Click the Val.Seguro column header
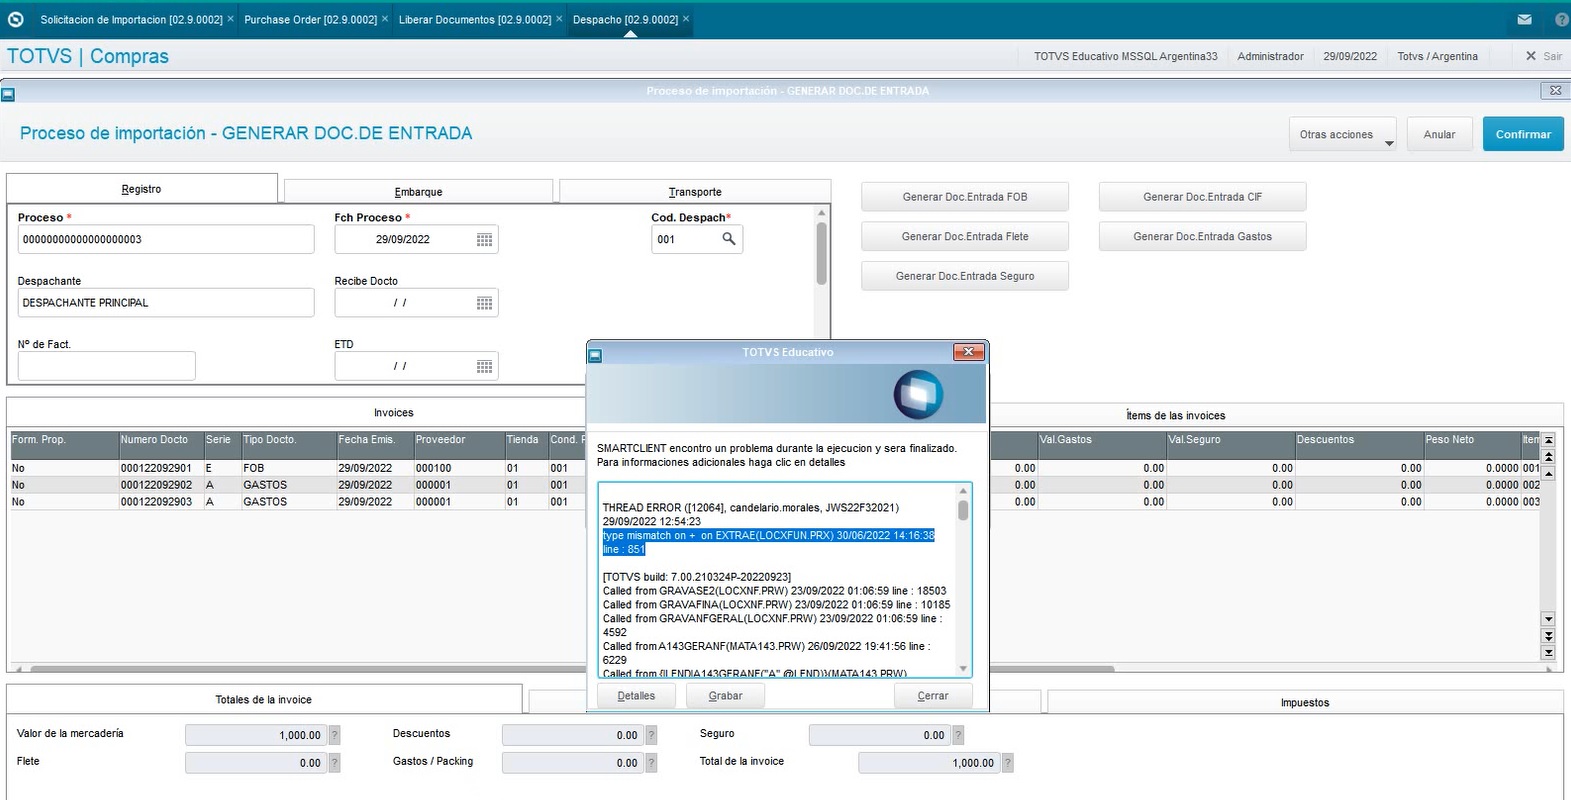This screenshot has width=1571, height=800. pyautogui.click(x=1229, y=440)
